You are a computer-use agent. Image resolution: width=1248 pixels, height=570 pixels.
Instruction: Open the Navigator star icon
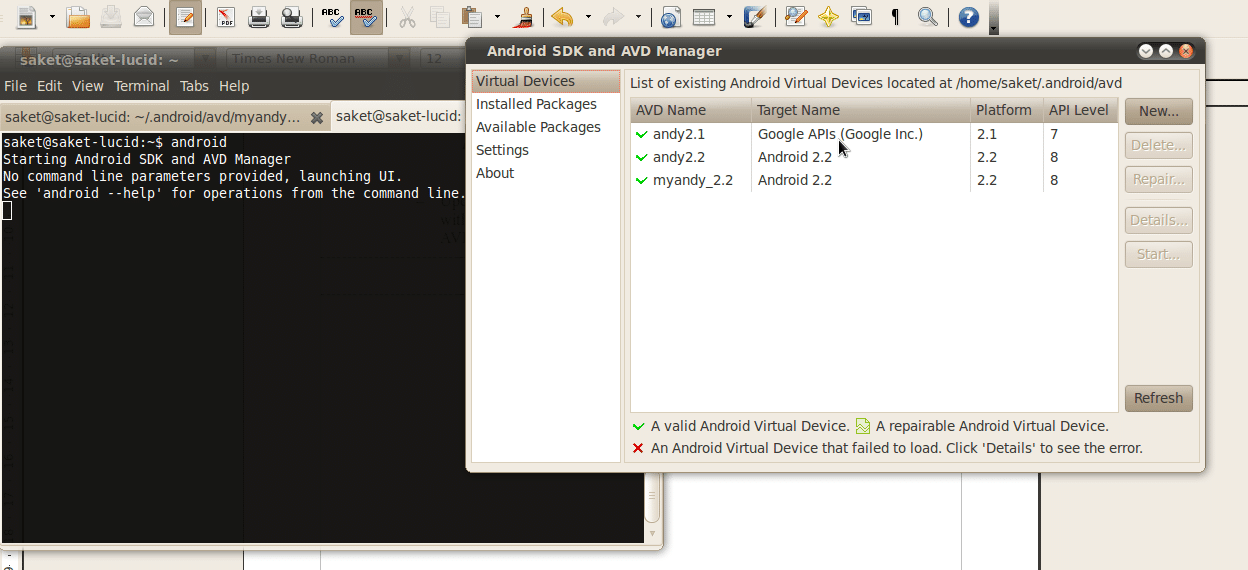pos(828,17)
